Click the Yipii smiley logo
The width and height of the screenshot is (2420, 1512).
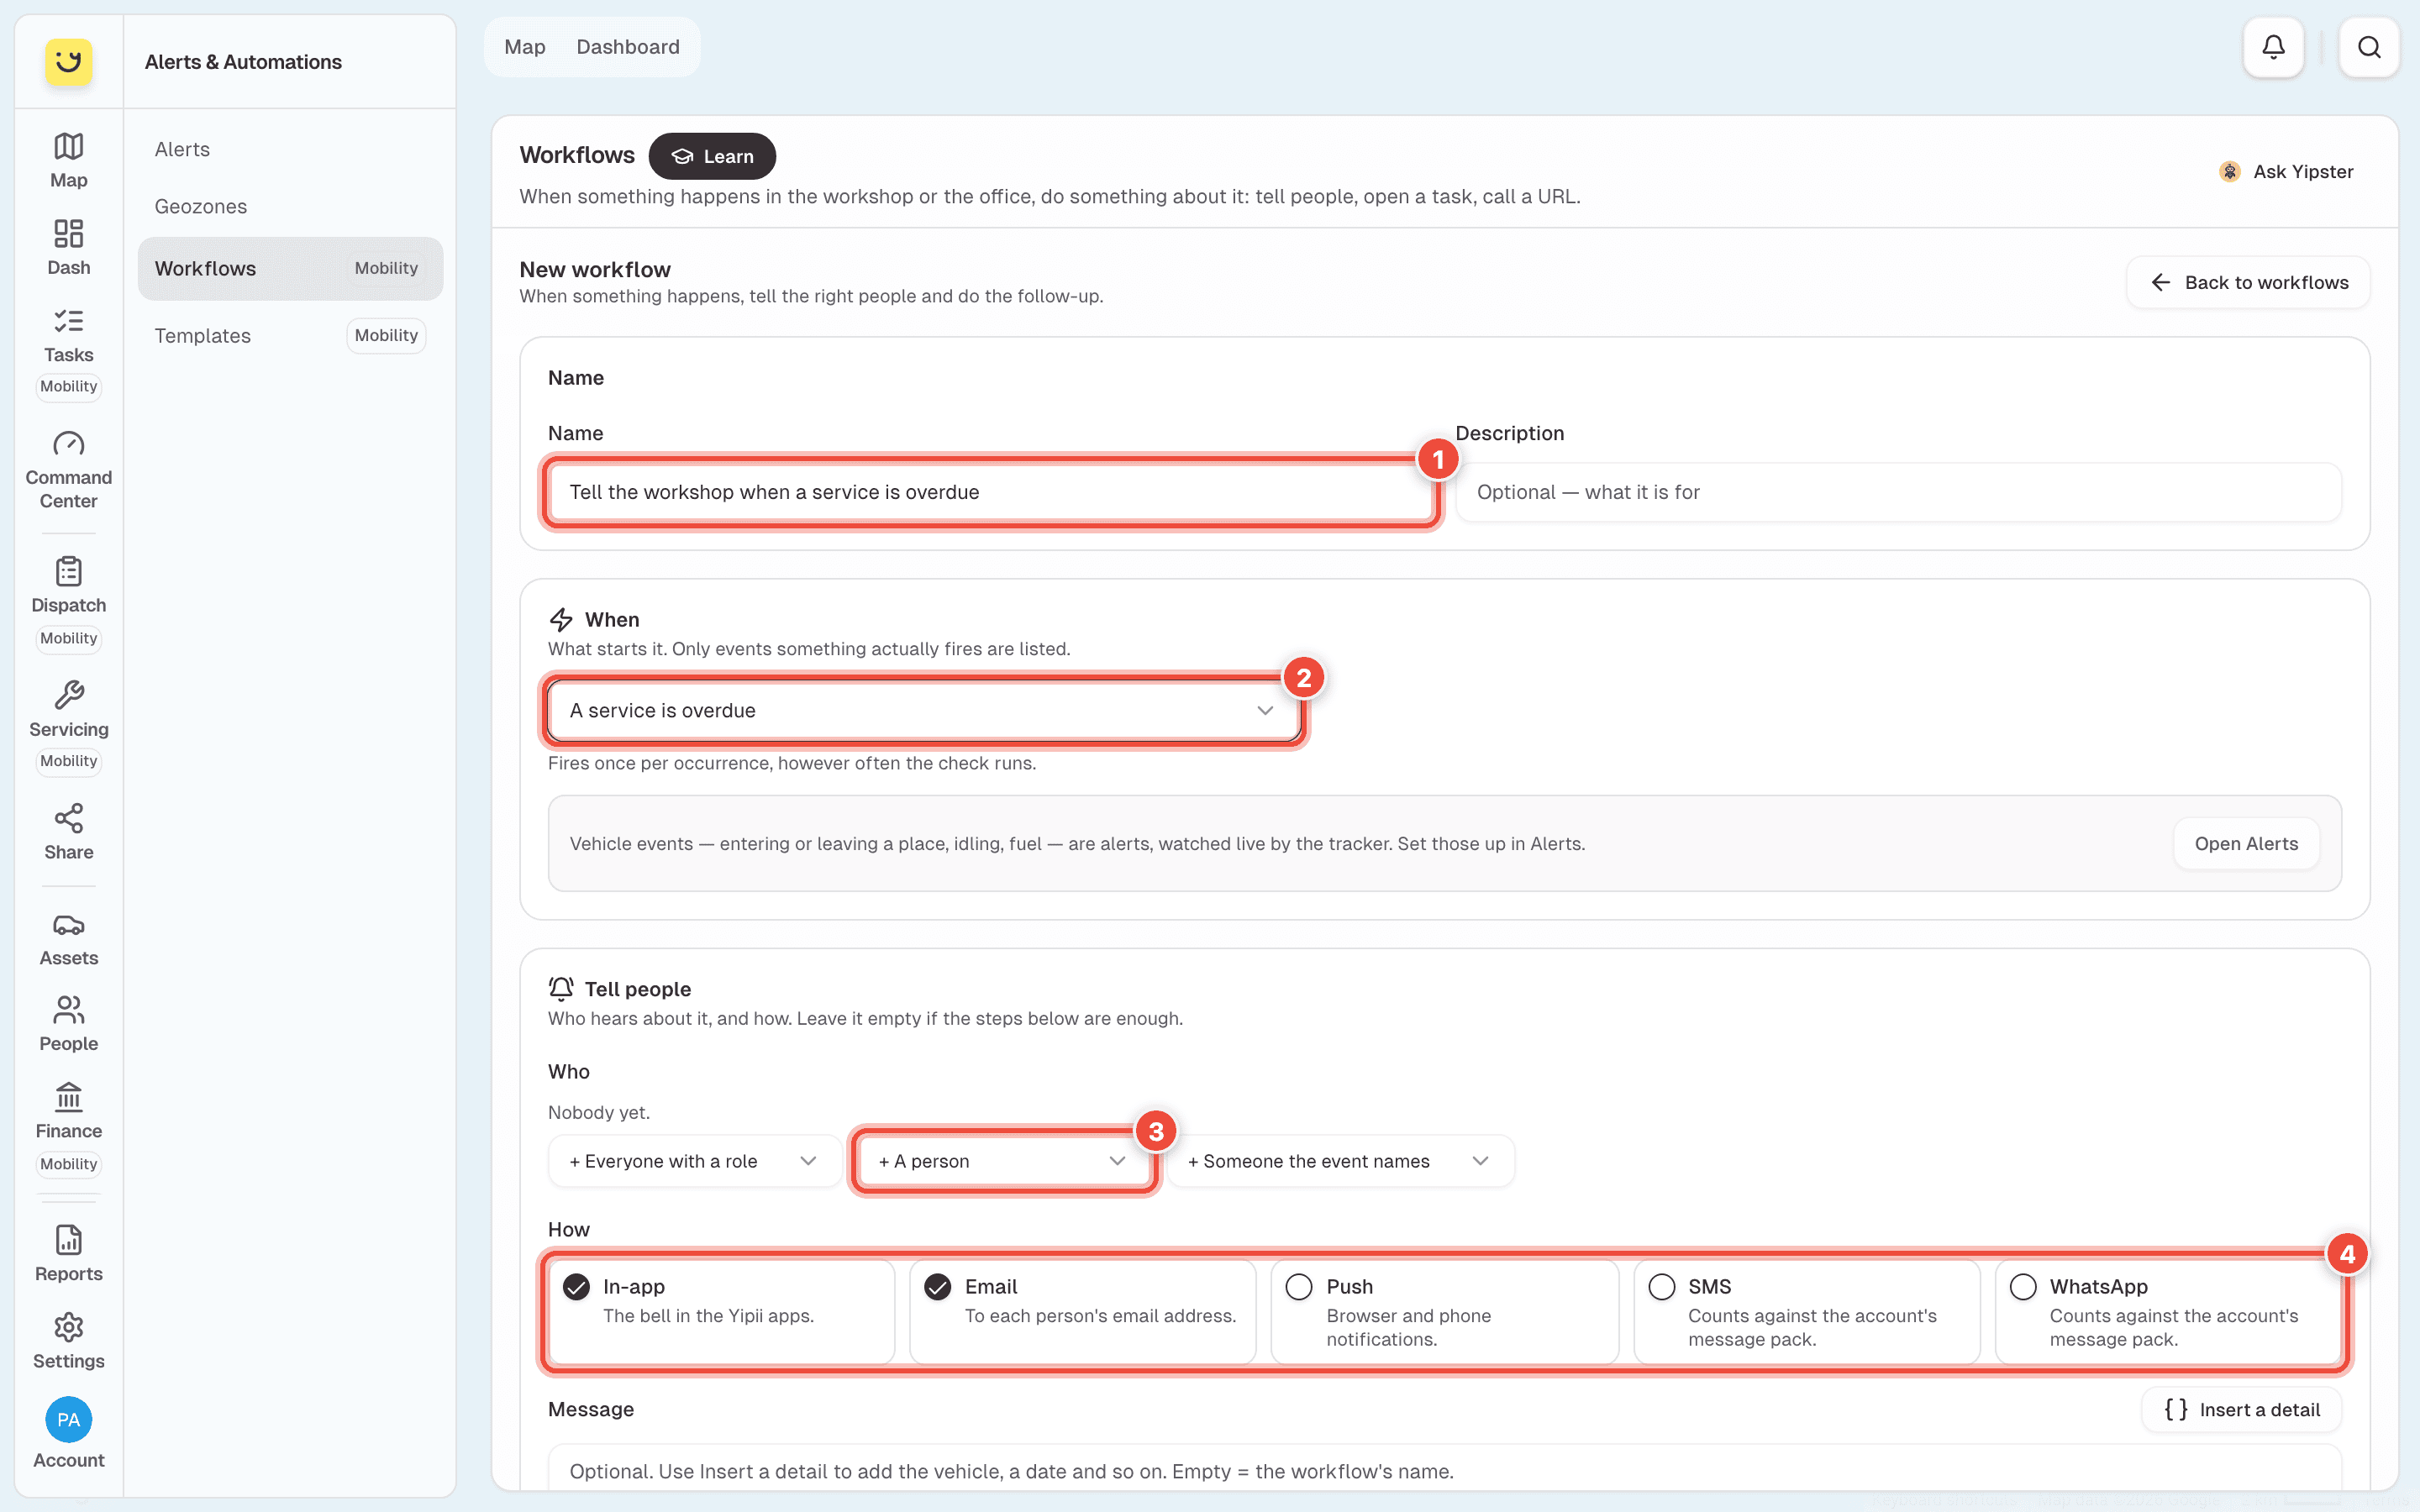click(68, 62)
